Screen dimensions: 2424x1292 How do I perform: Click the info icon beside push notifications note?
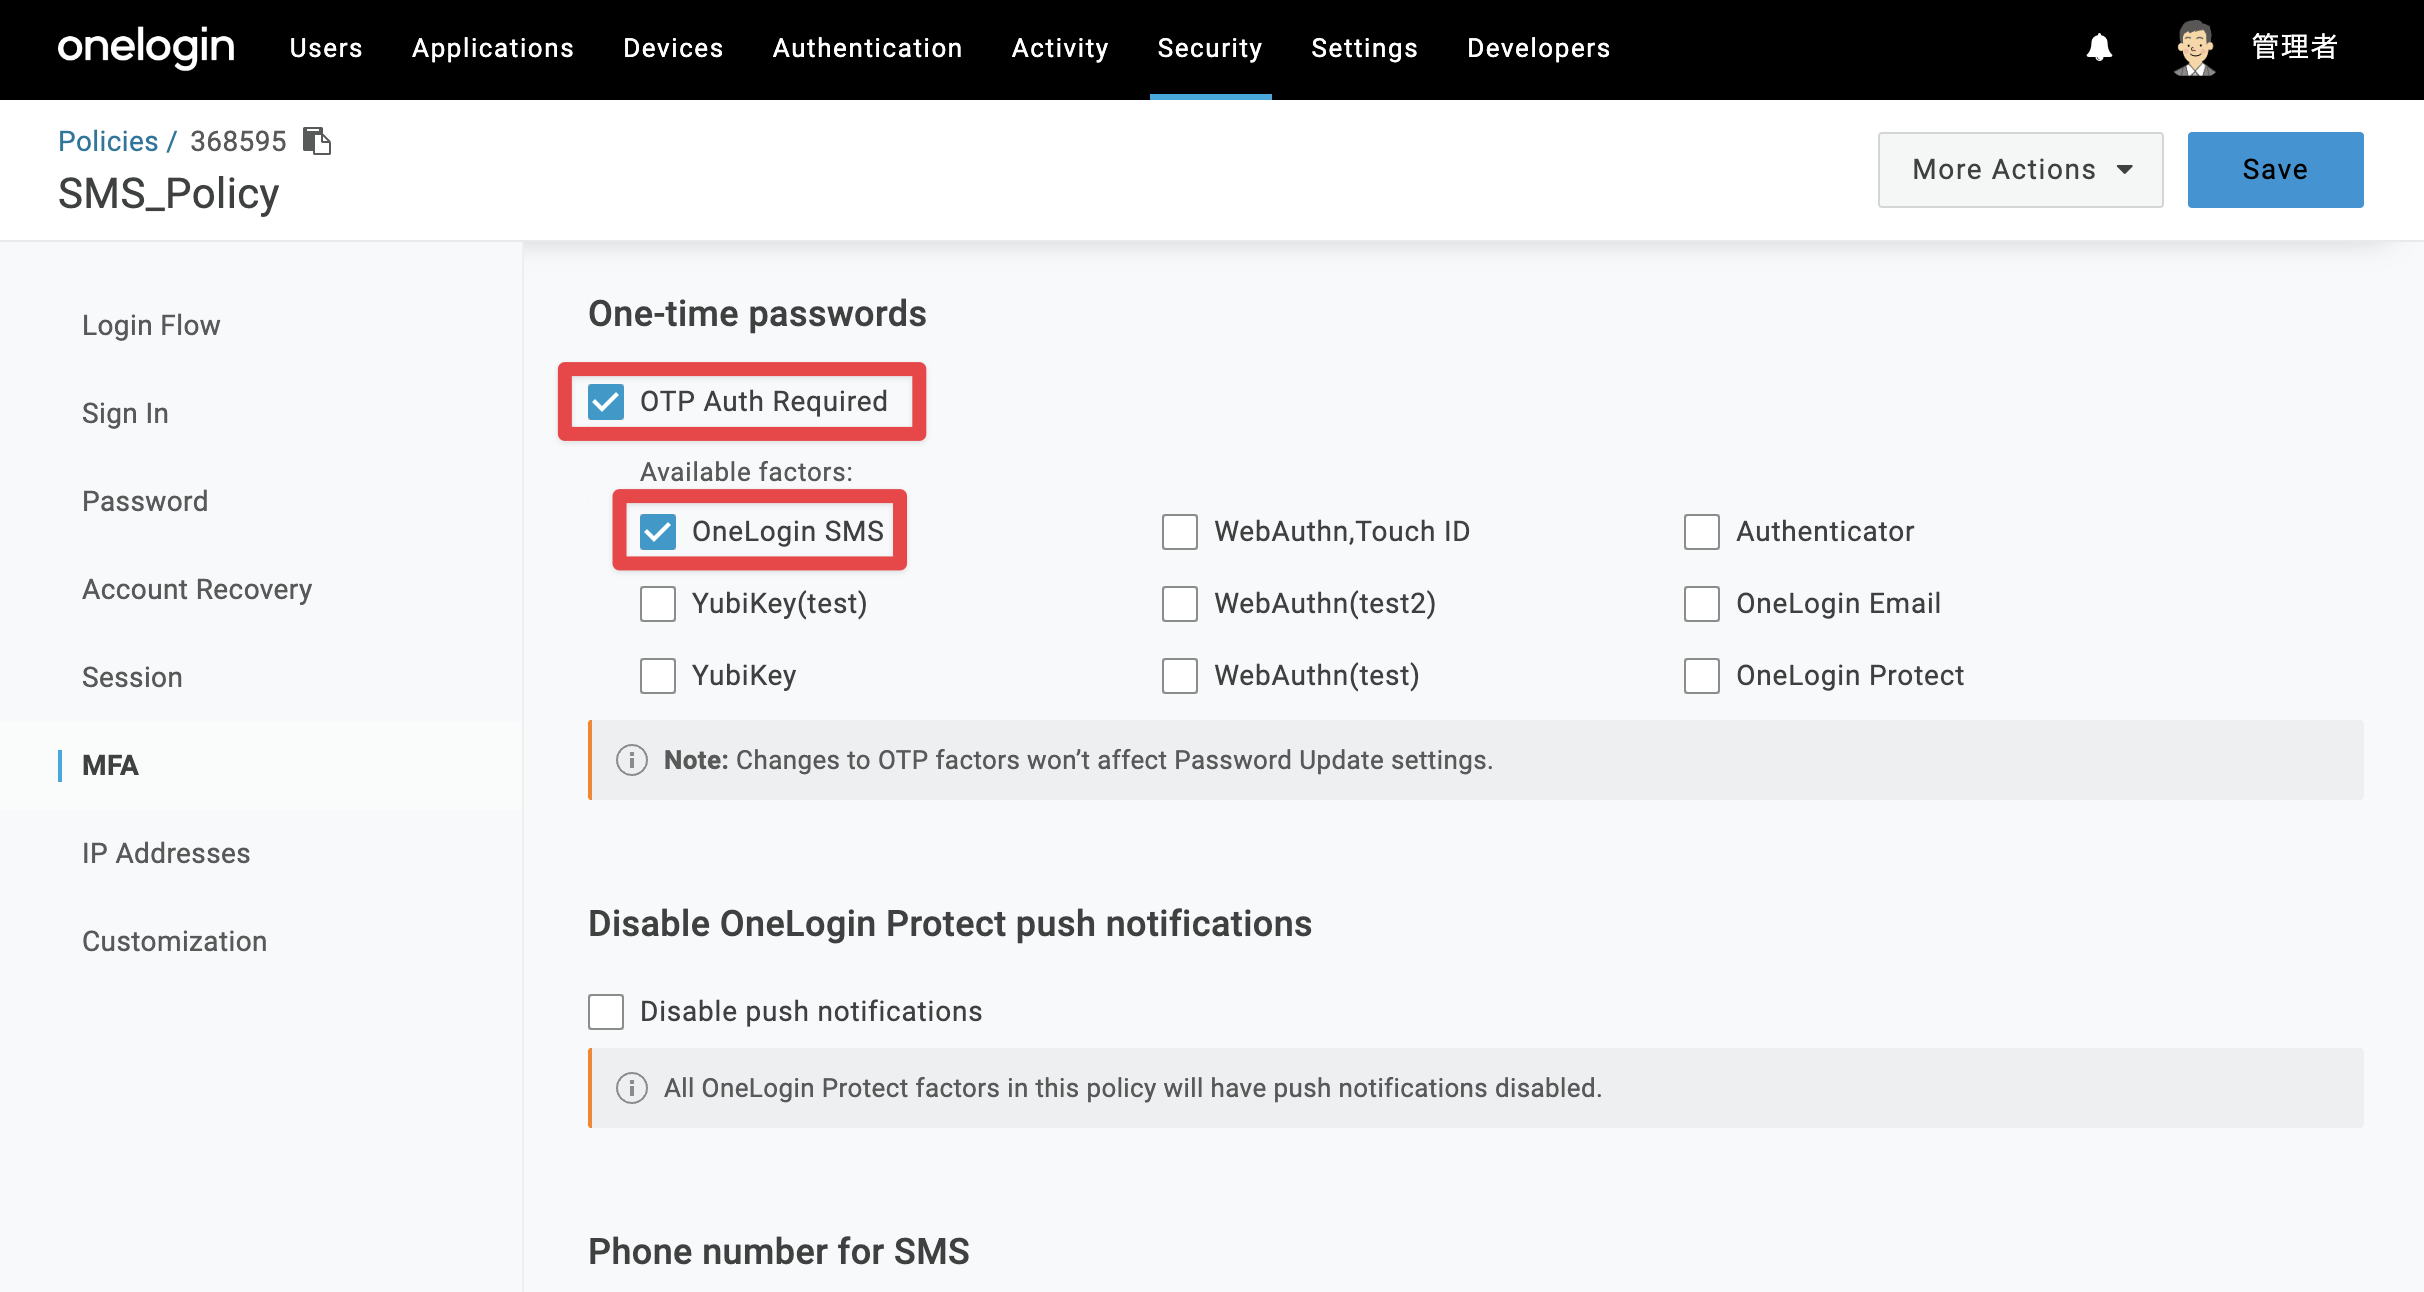coord(631,1088)
